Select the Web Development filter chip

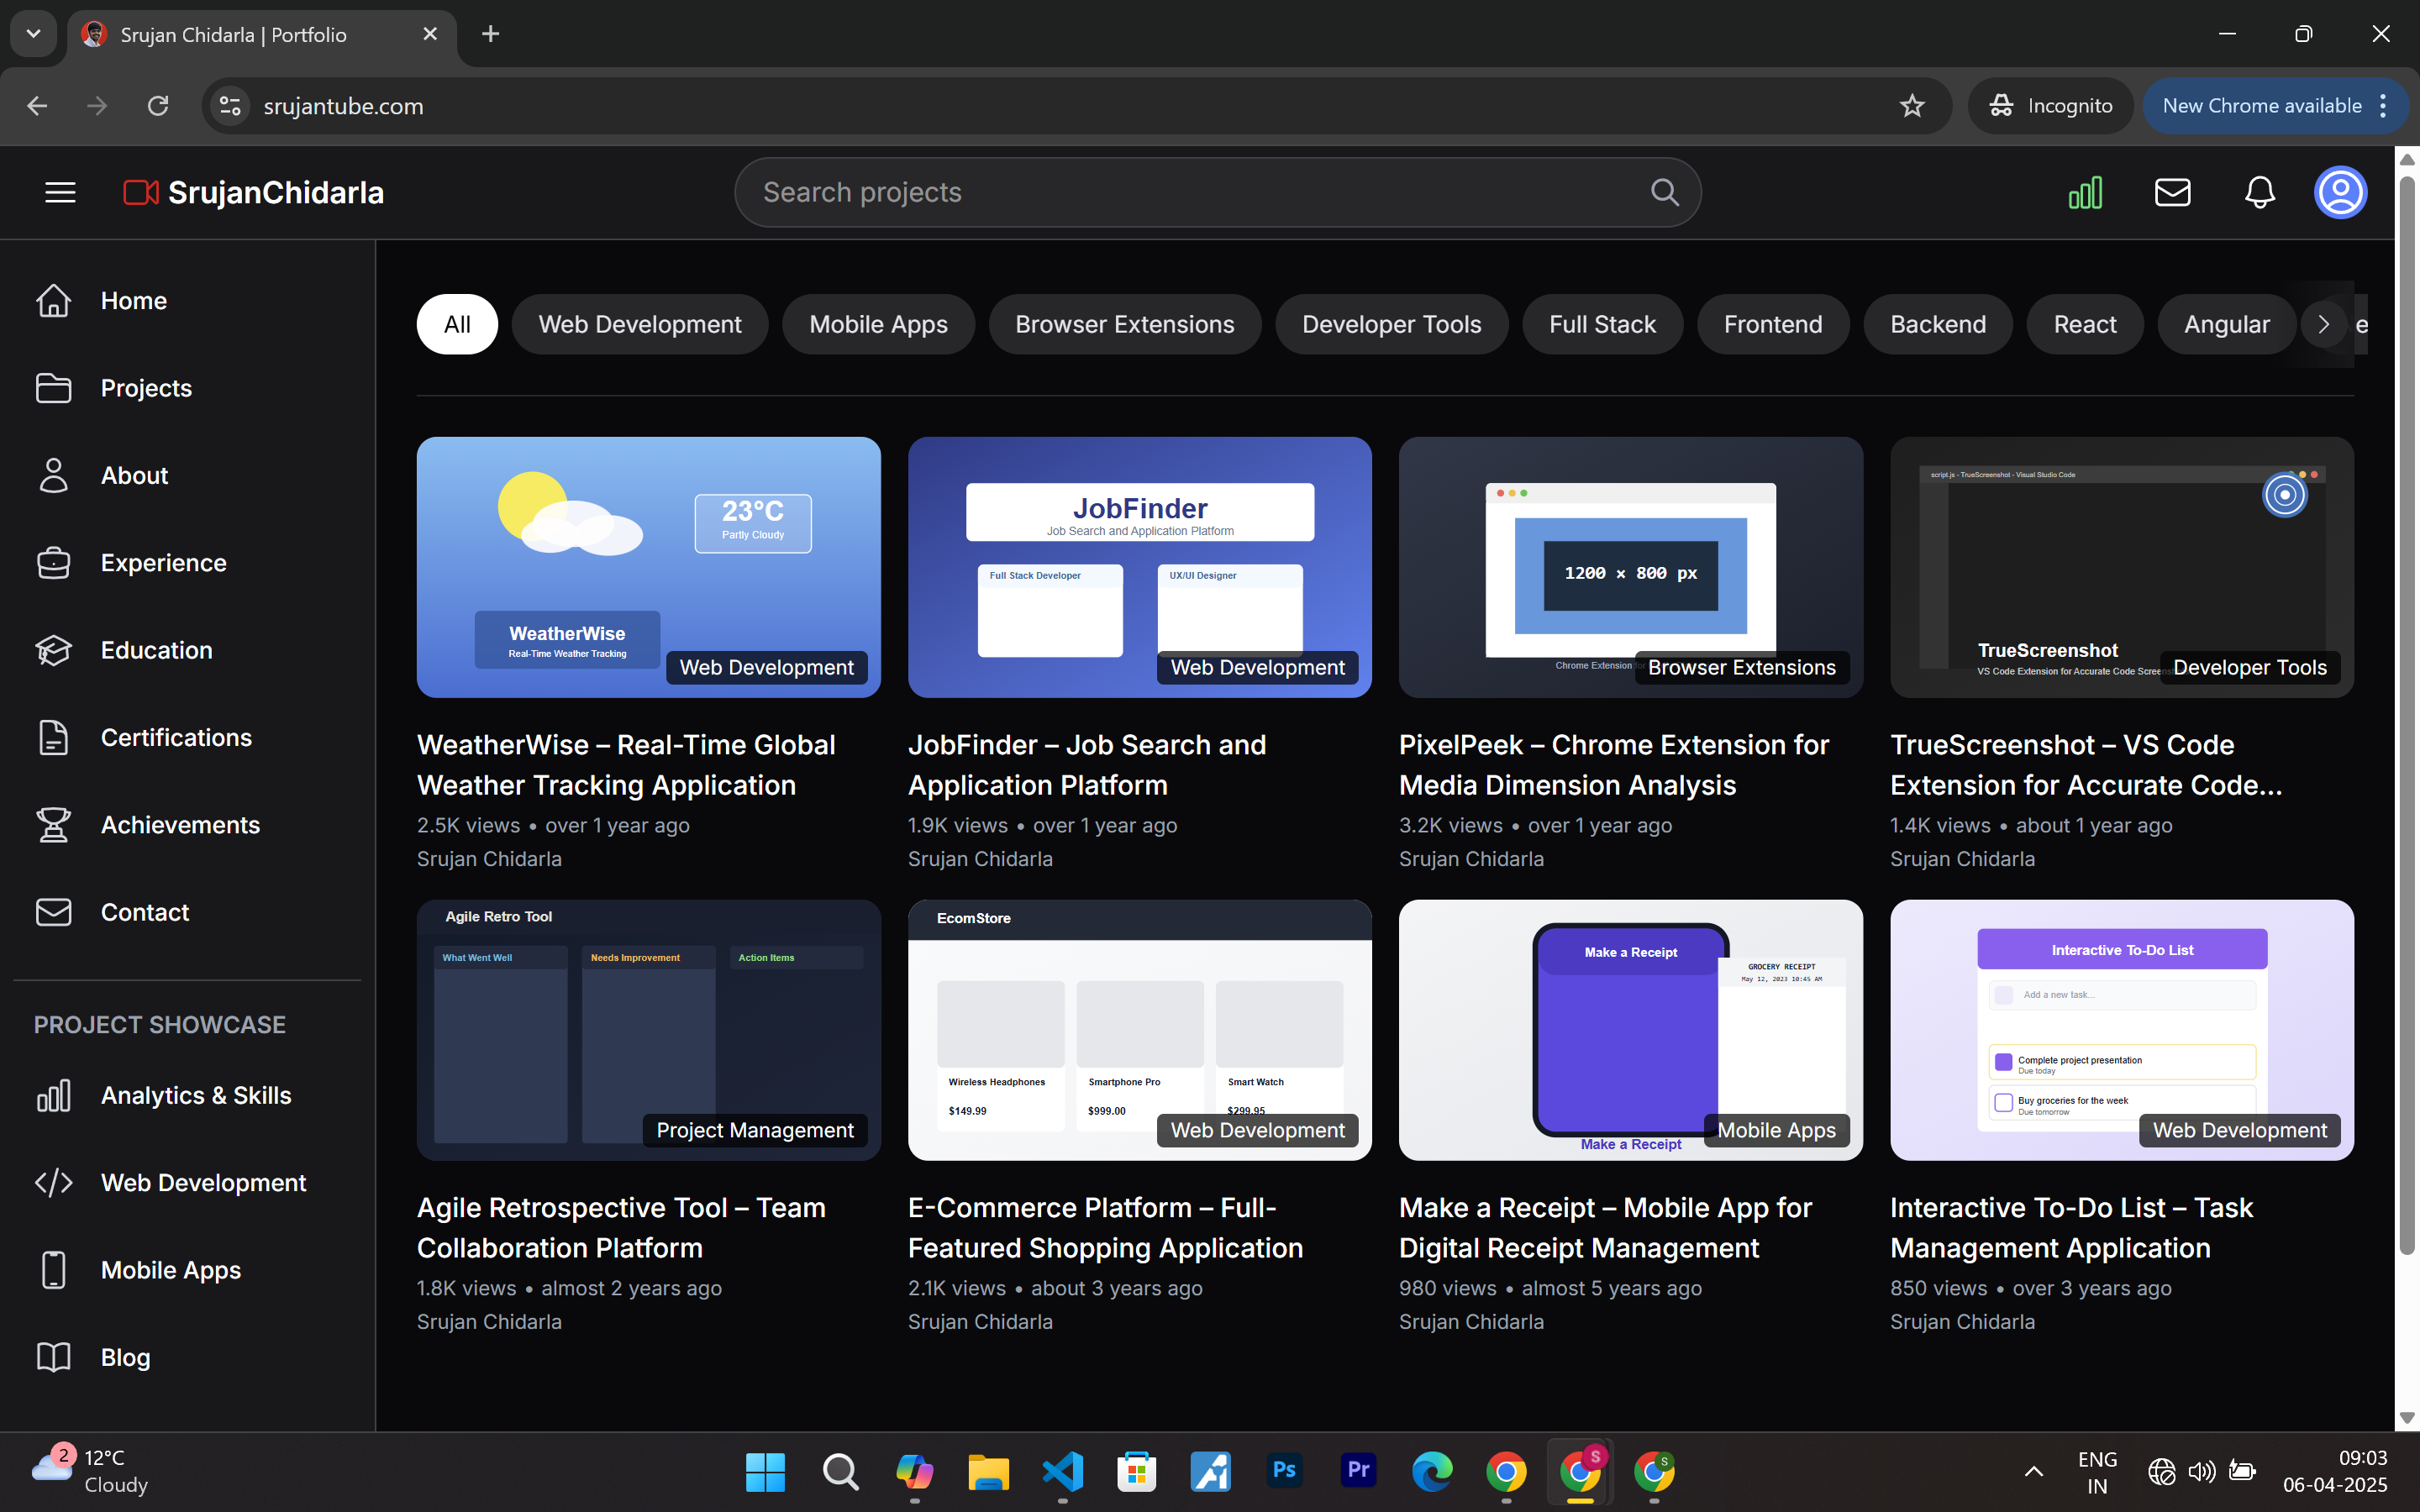(640, 324)
